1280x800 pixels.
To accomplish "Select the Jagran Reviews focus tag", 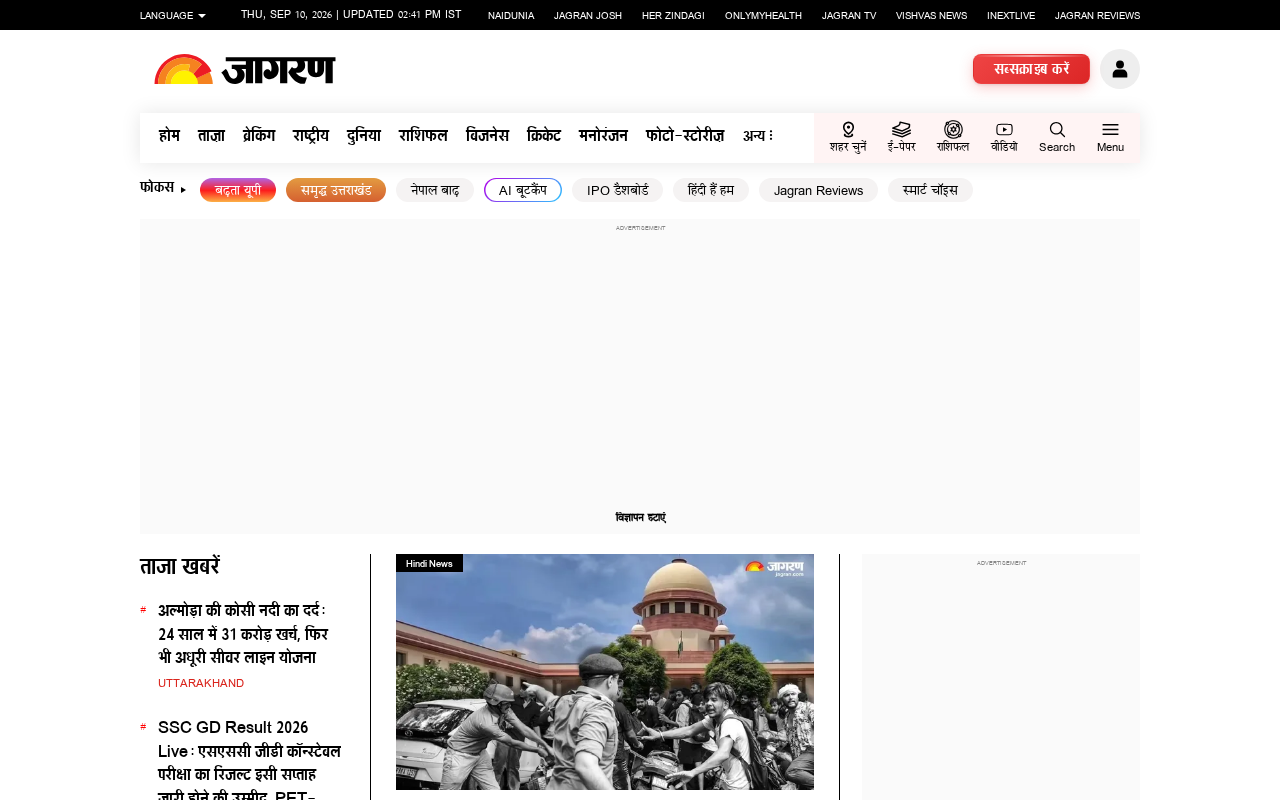I will click(x=818, y=190).
